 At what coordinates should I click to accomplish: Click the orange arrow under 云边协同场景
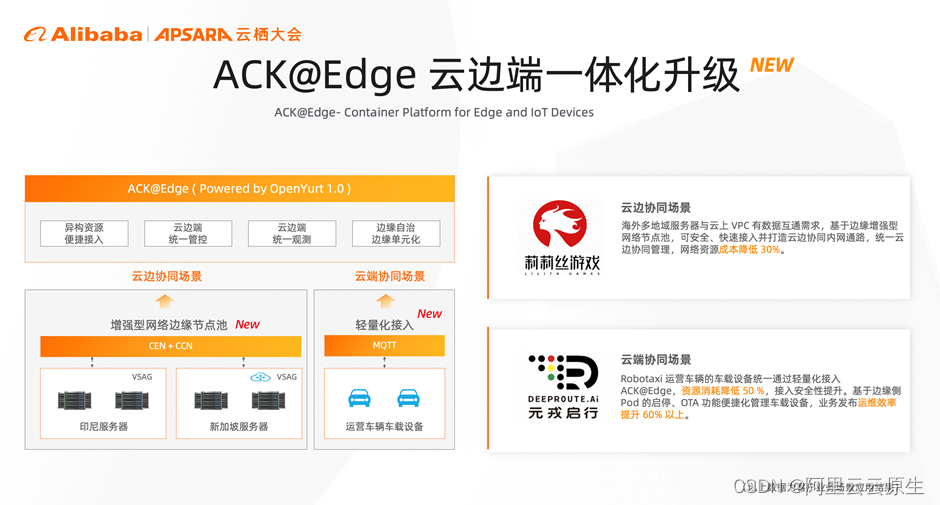click(165, 300)
